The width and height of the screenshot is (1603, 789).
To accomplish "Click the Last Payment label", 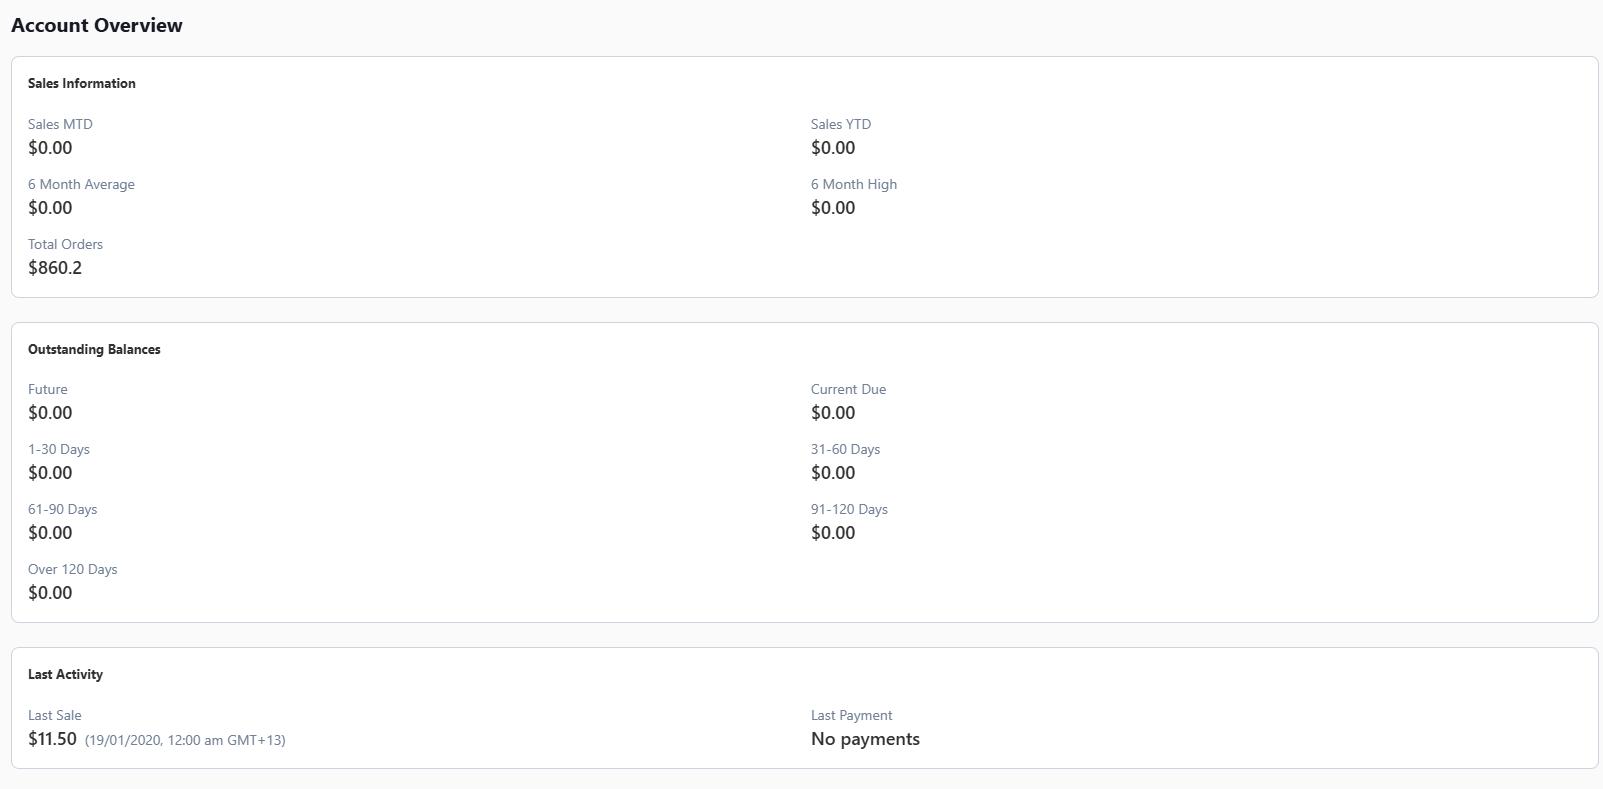I will tap(851, 716).
